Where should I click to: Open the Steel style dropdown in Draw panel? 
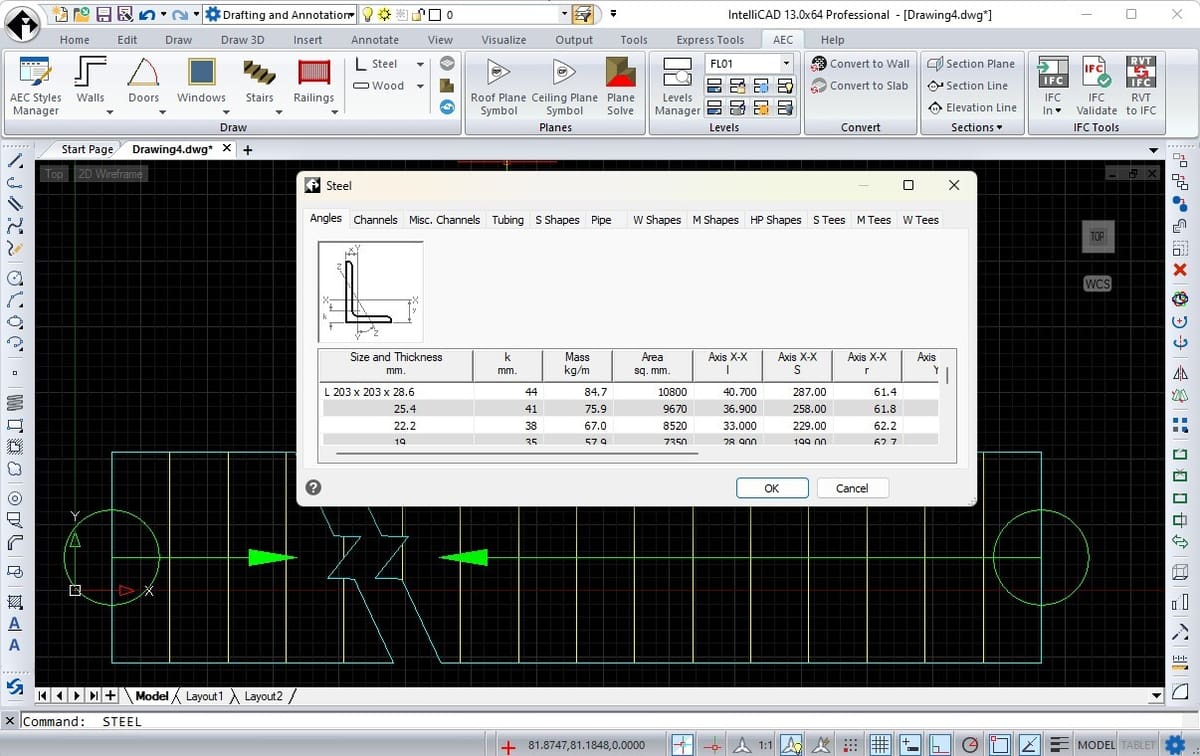tap(420, 63)
